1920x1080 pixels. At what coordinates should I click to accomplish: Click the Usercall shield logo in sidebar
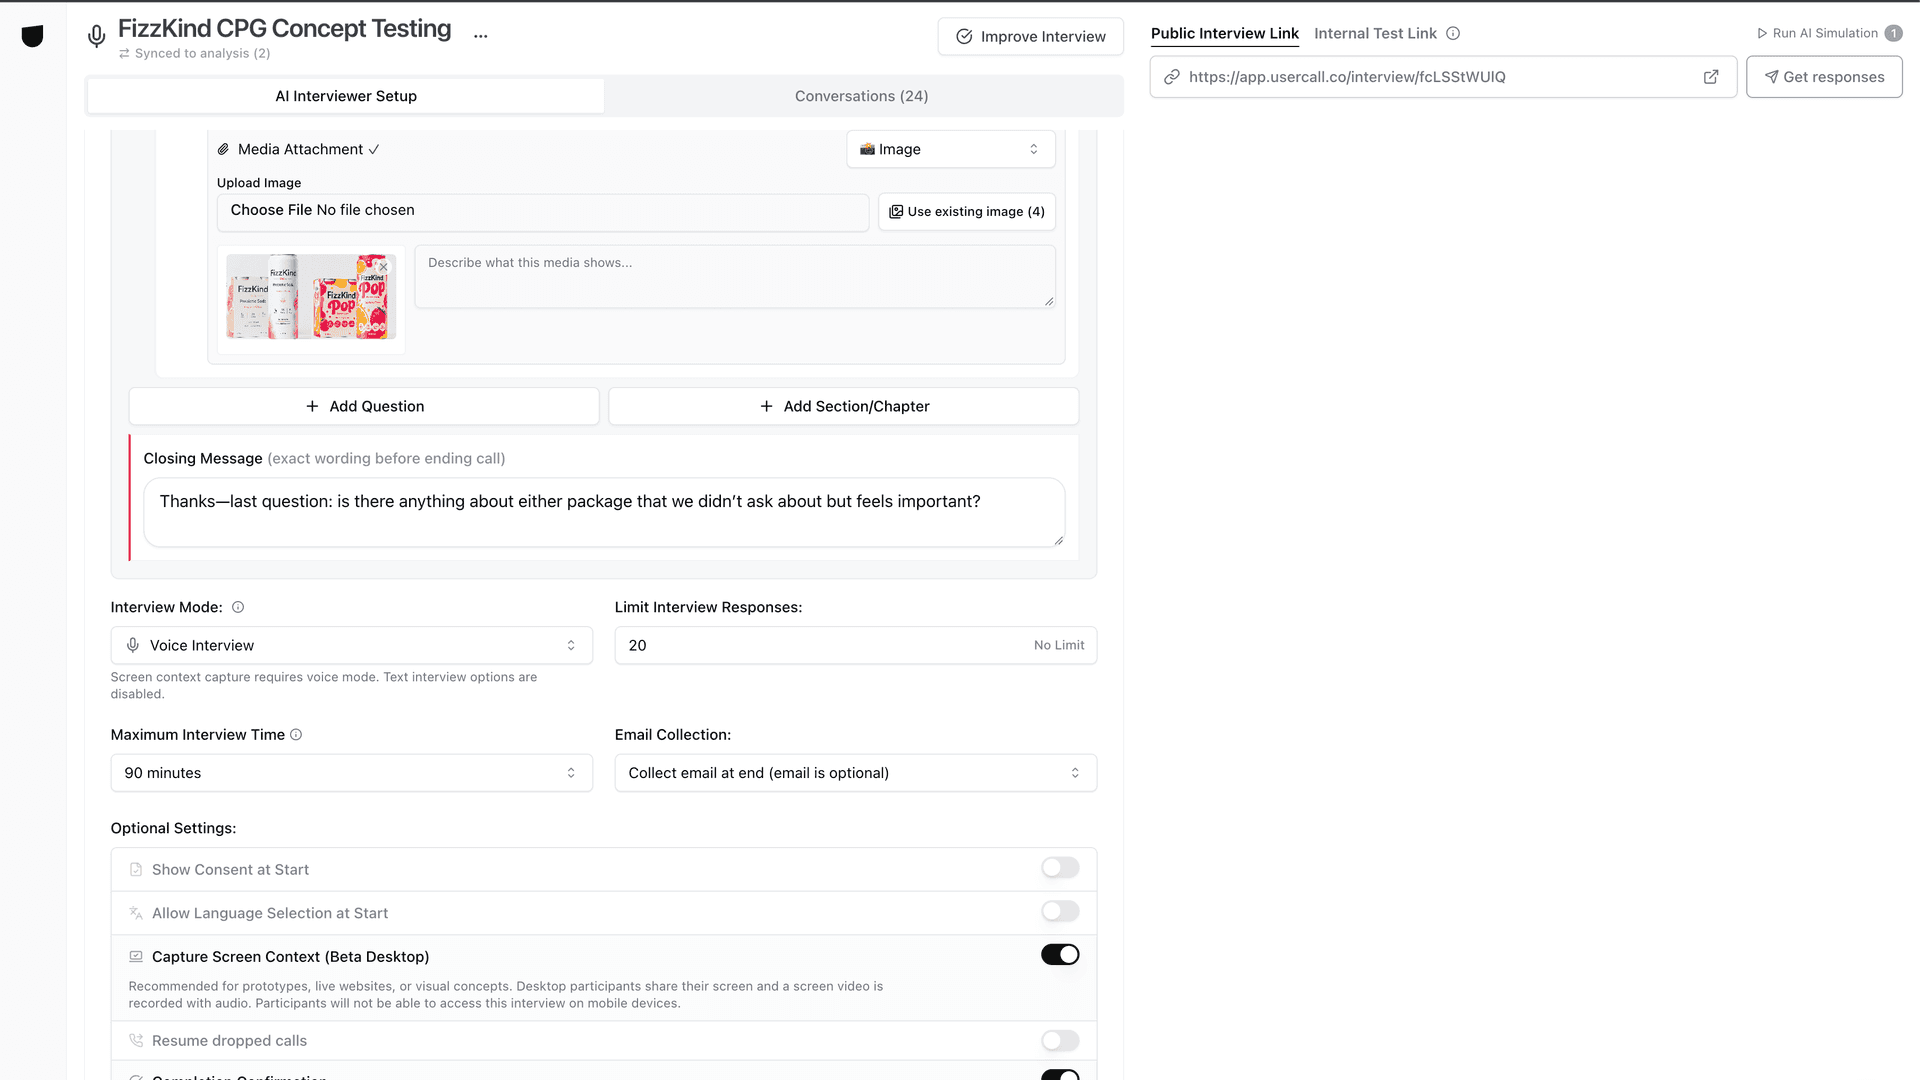tap(32, 36)
